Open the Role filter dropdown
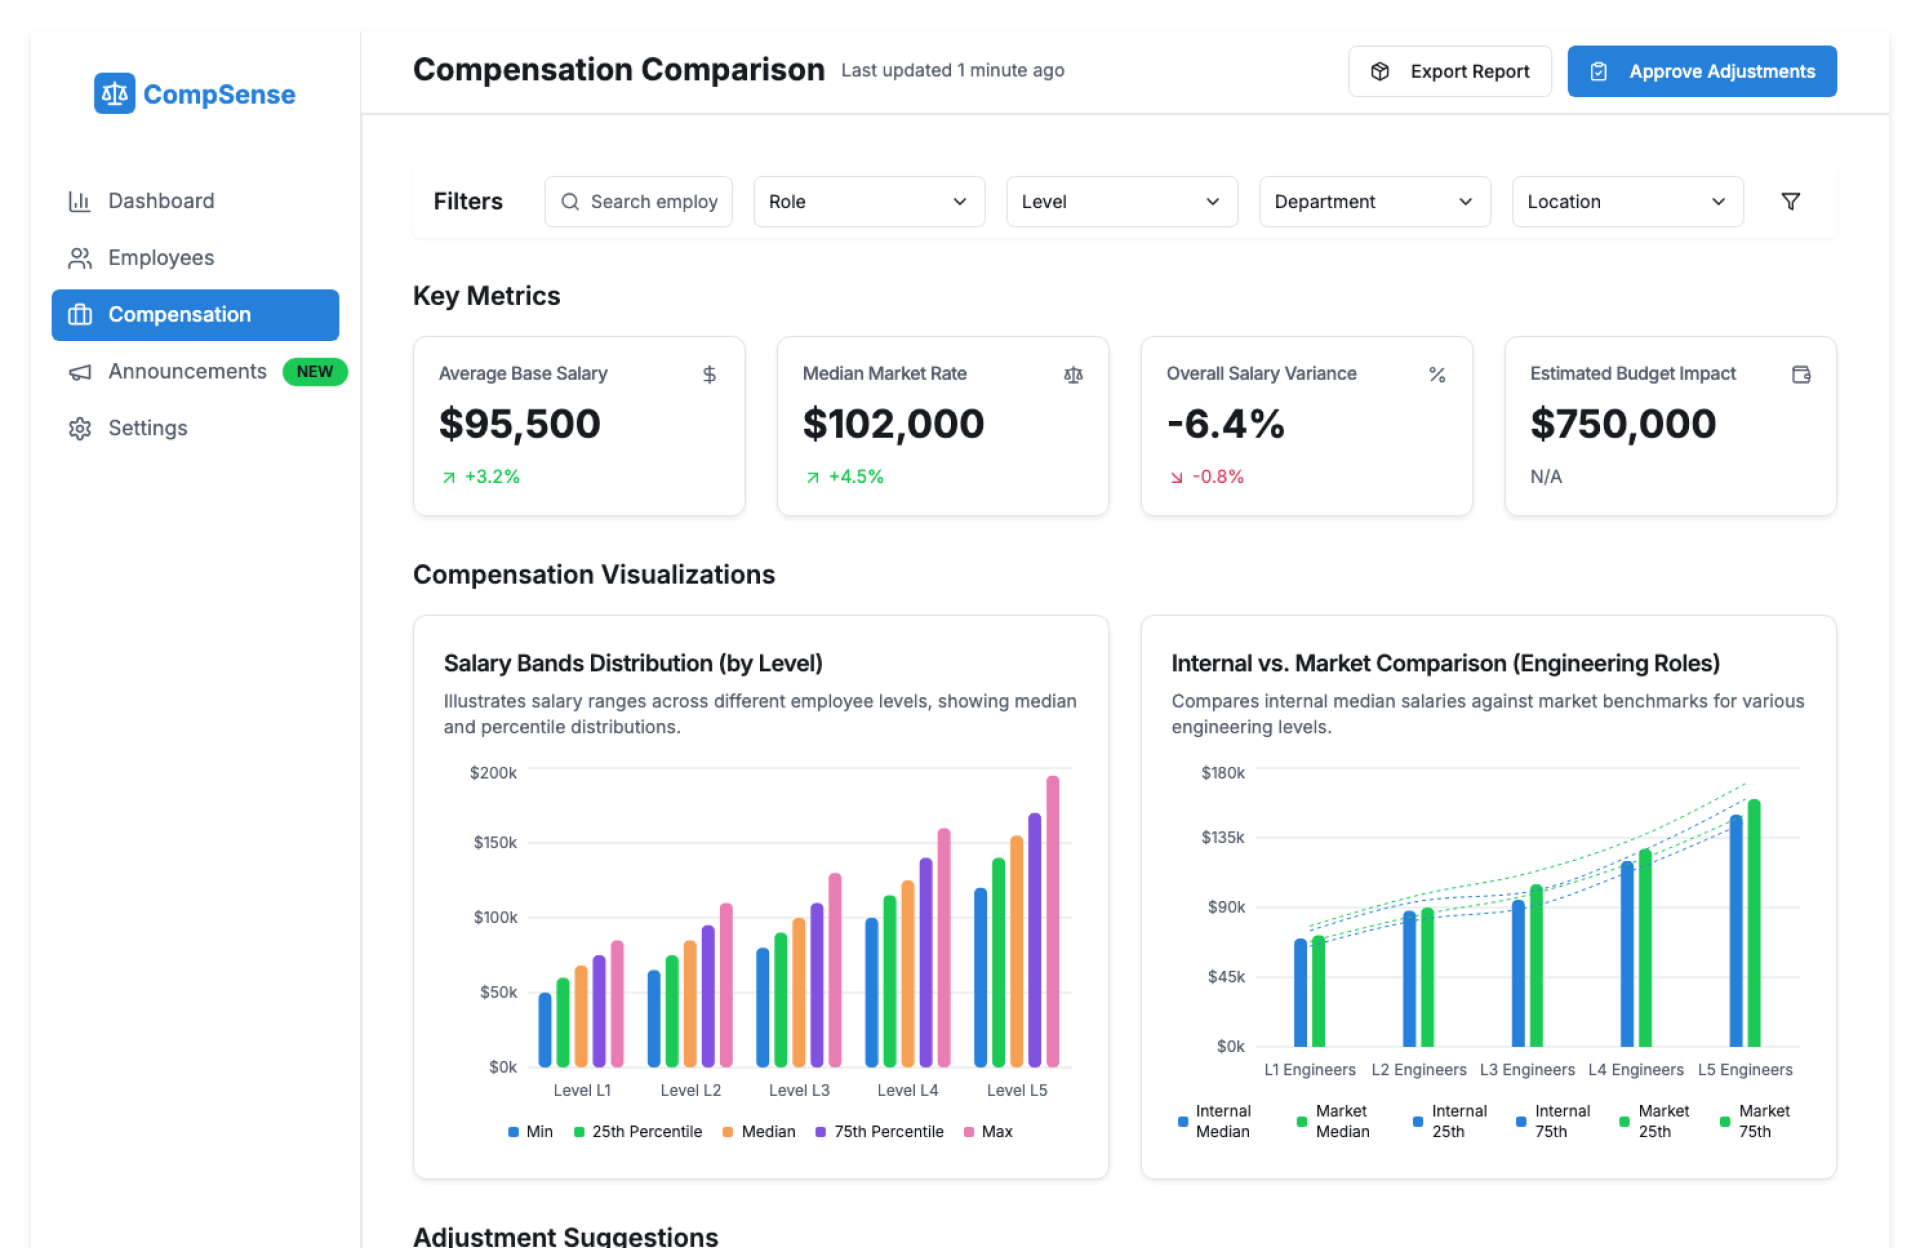Screen dimensions: 1920x1248 pyautogui.click(x=868, y=202)
